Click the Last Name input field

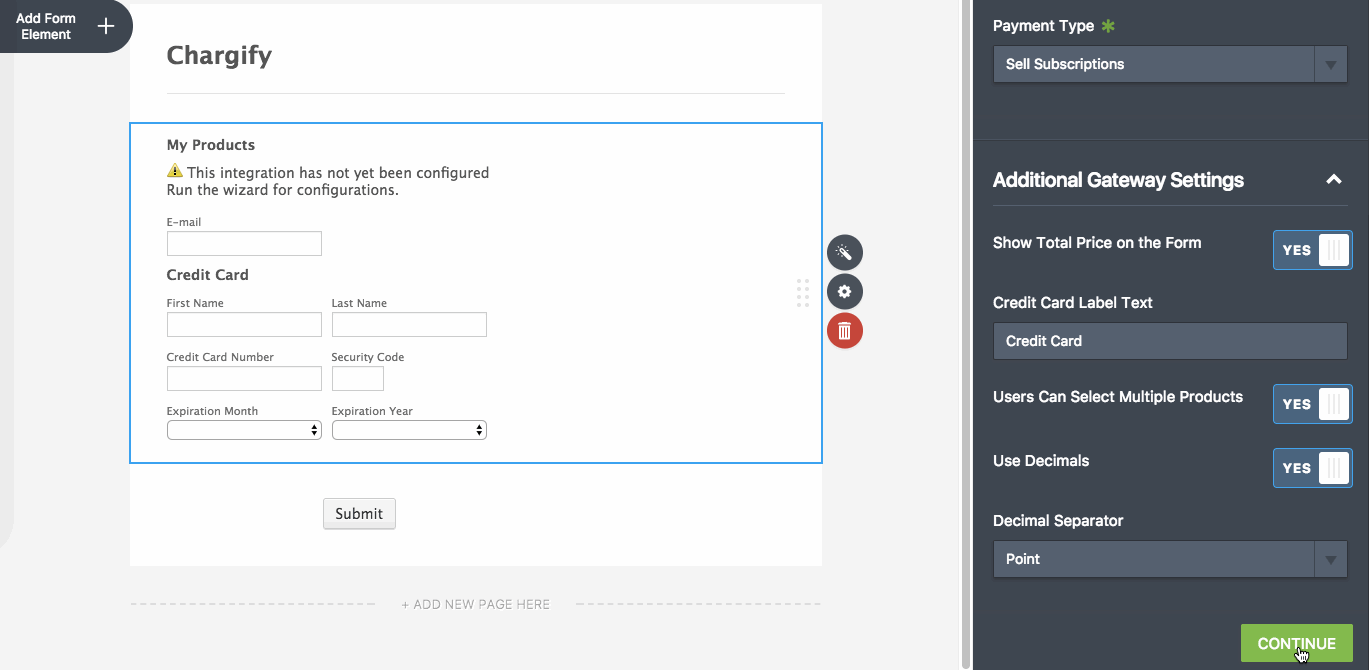409,324
